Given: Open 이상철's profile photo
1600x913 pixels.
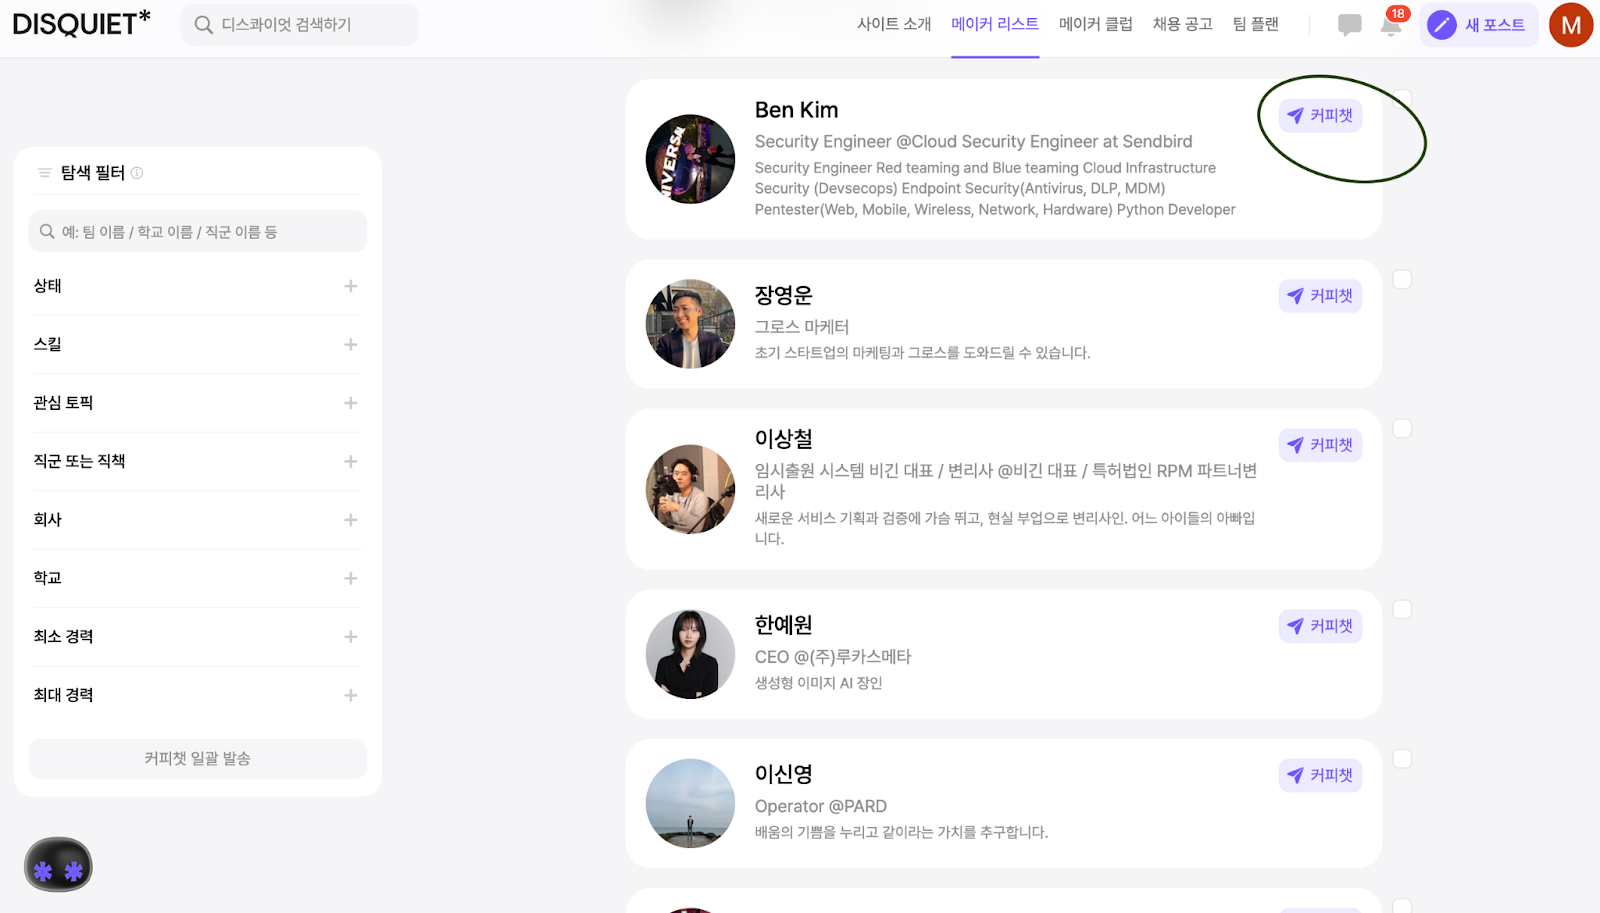Looking at the screenshot, I should [690, 489].
